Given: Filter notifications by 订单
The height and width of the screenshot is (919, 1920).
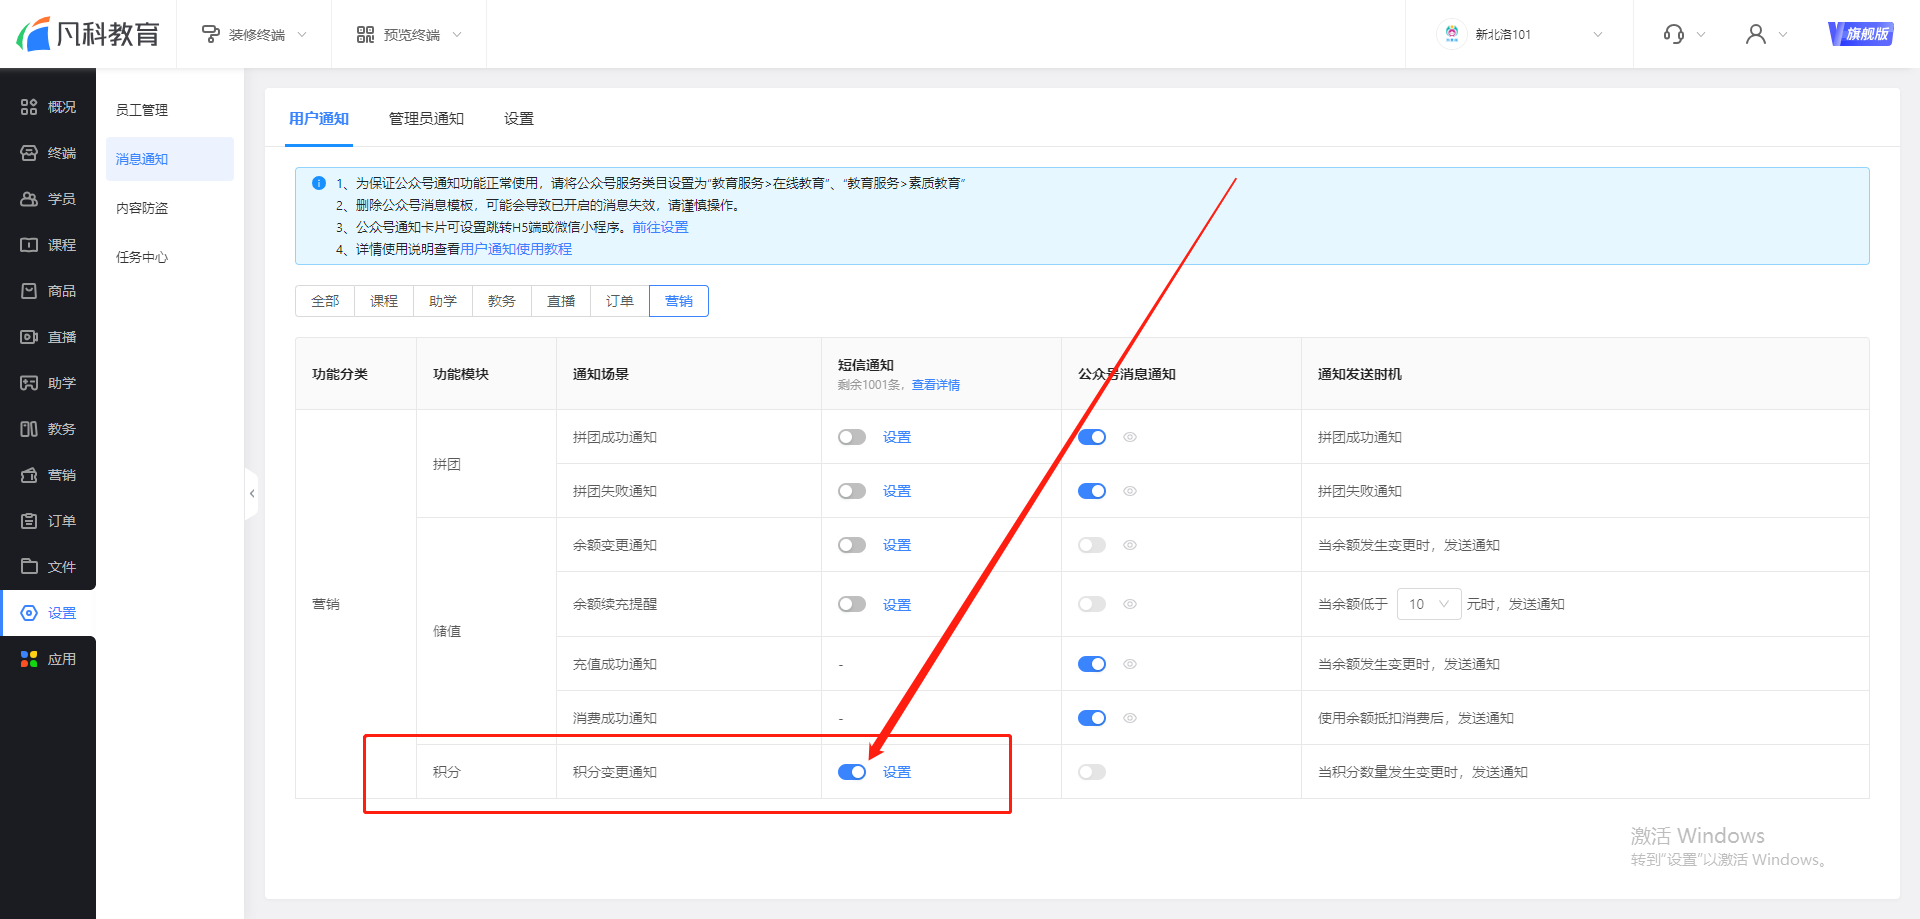Looking at the screenshot, I should click(x=620, y=301).
